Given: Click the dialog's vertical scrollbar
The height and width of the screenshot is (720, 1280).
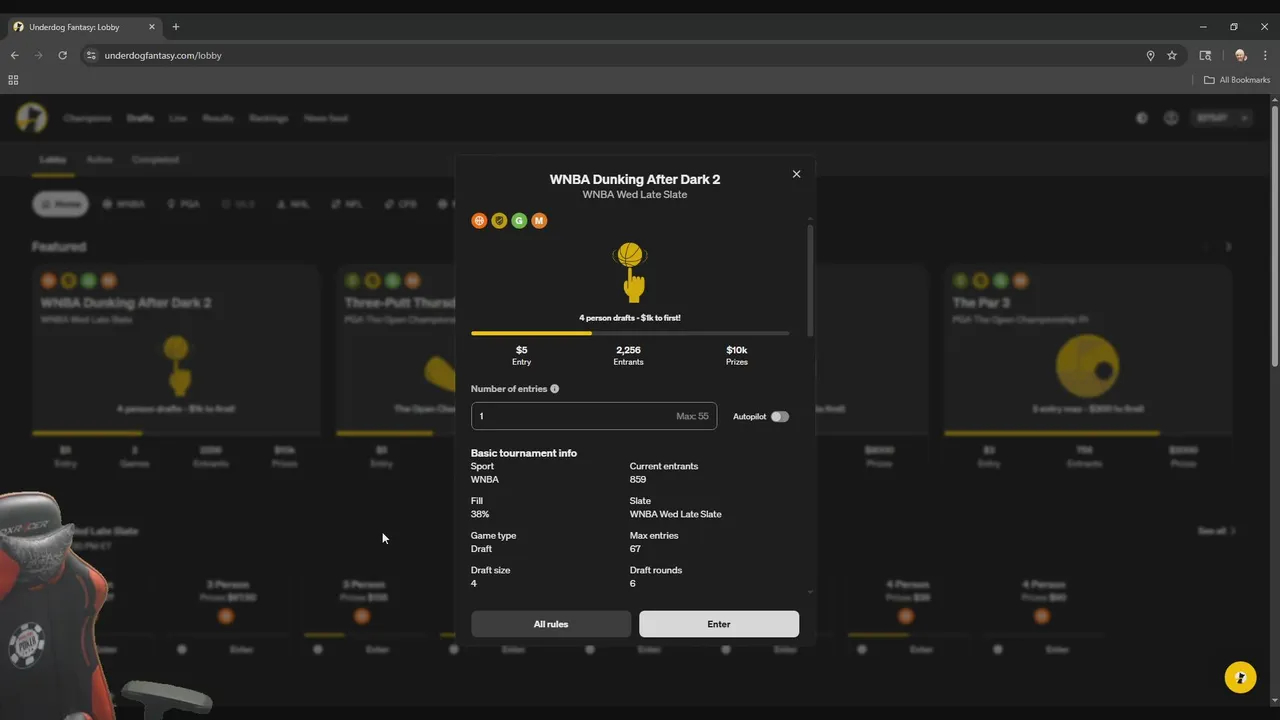Looking at the screenshot, I should (810, 281).
